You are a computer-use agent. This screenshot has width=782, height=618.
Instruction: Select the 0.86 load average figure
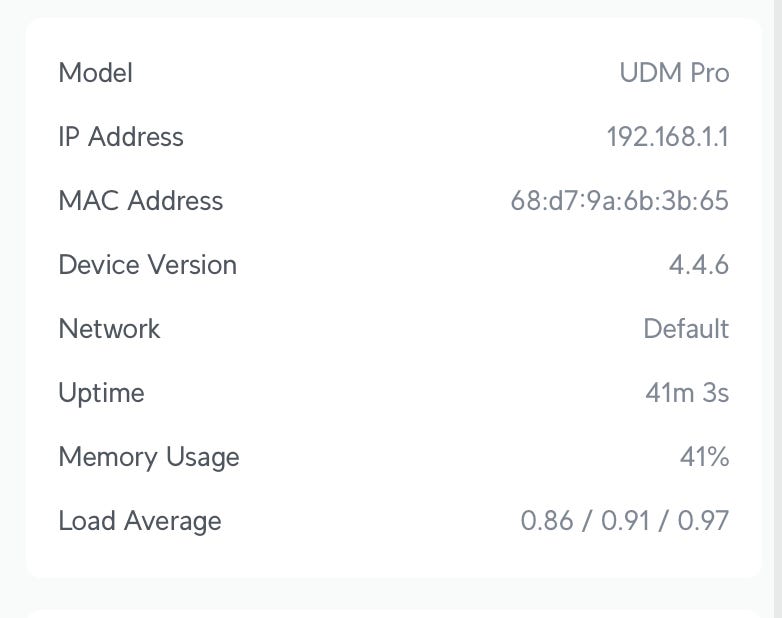pos(547,521)
